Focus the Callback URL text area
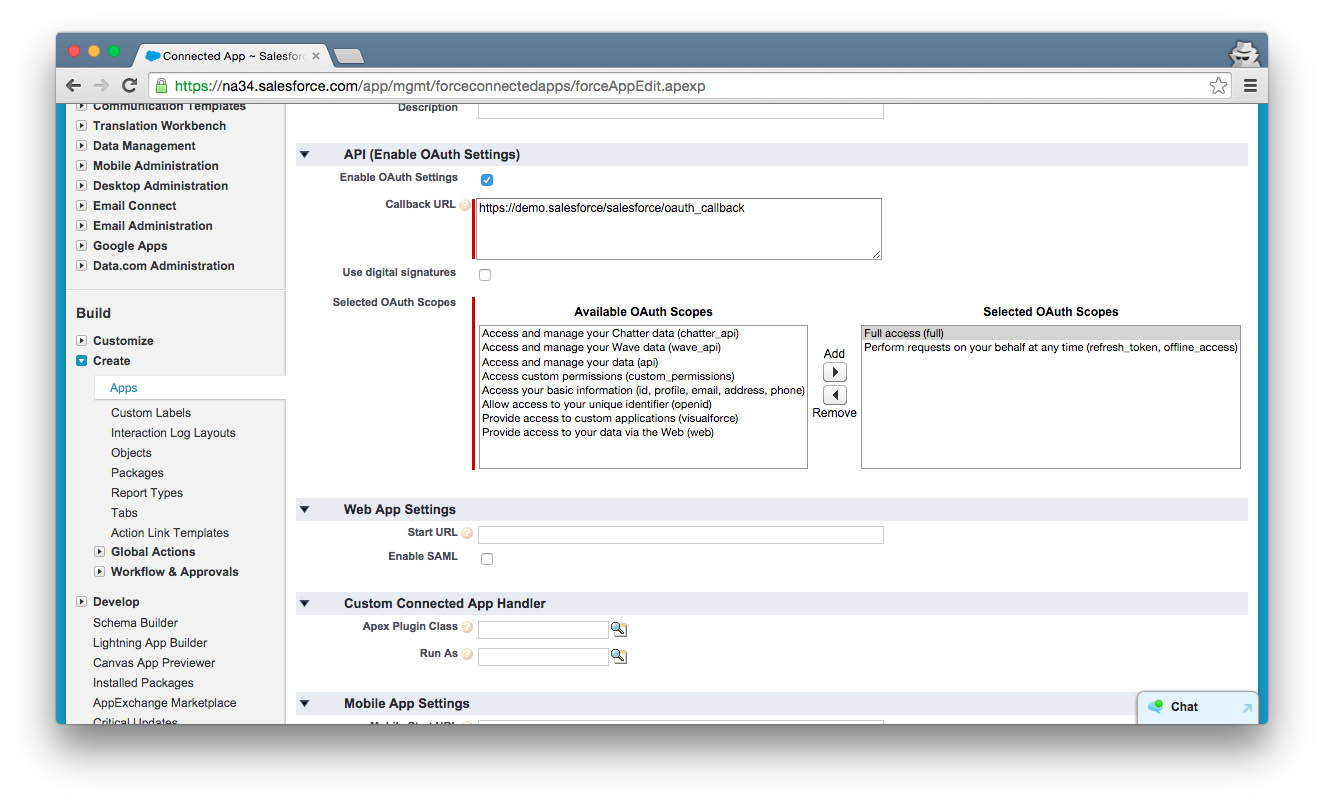1324x804 pixels. (x=679, y=229)
